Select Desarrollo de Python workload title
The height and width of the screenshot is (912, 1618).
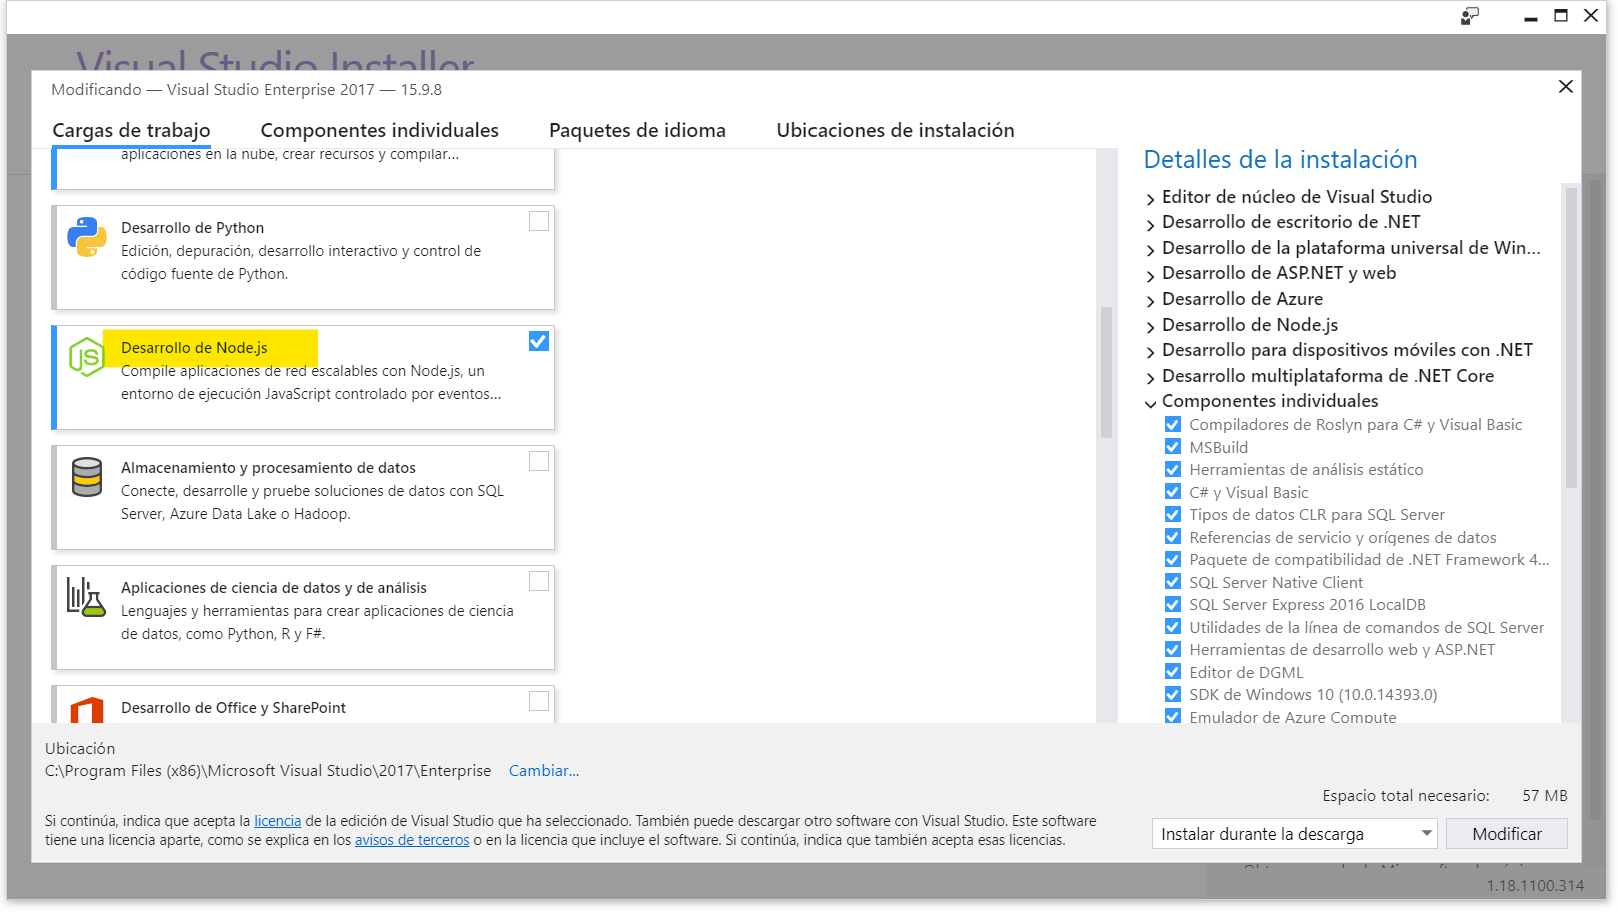pyautogui.click(x=192, y=228)
